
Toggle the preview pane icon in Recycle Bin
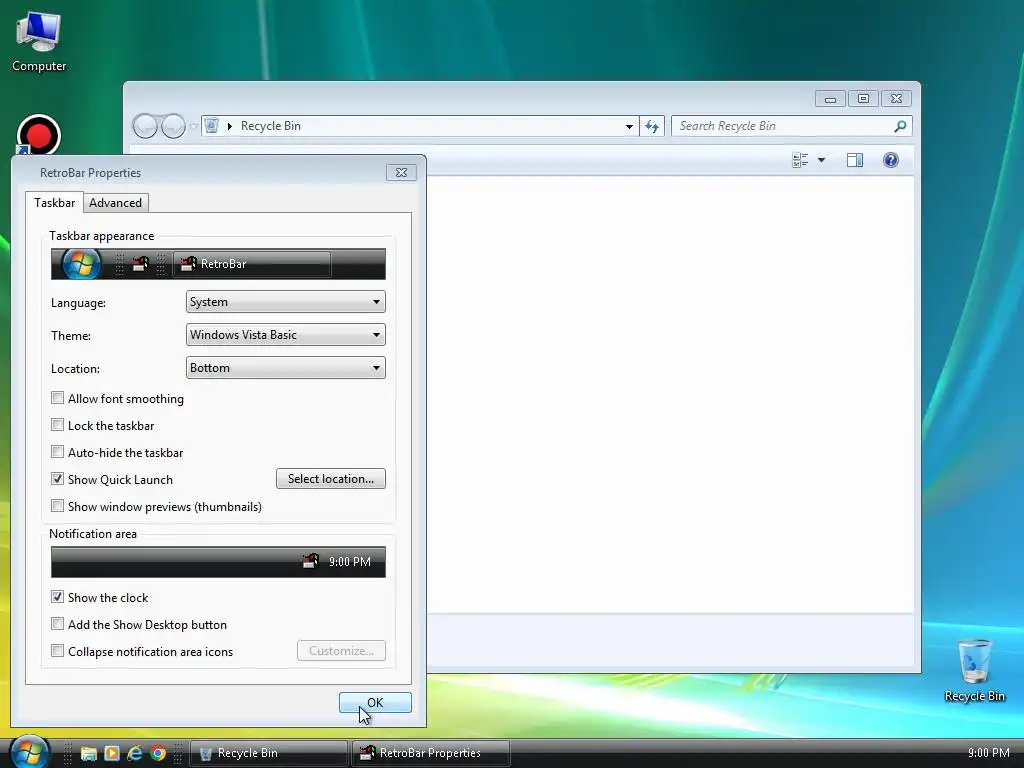(x=855, y=160)
